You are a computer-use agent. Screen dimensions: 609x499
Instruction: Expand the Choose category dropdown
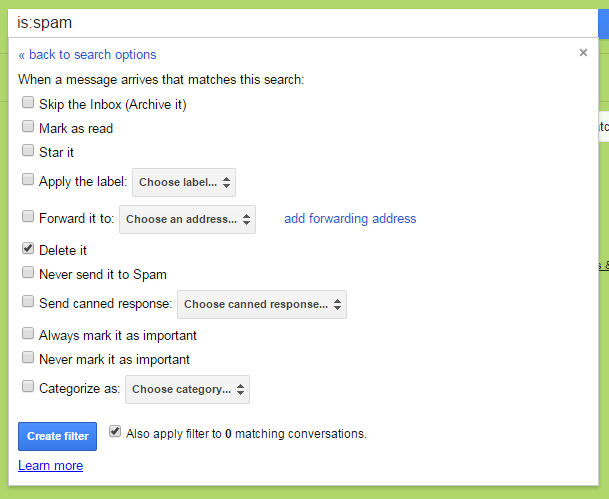pos(189,389)
